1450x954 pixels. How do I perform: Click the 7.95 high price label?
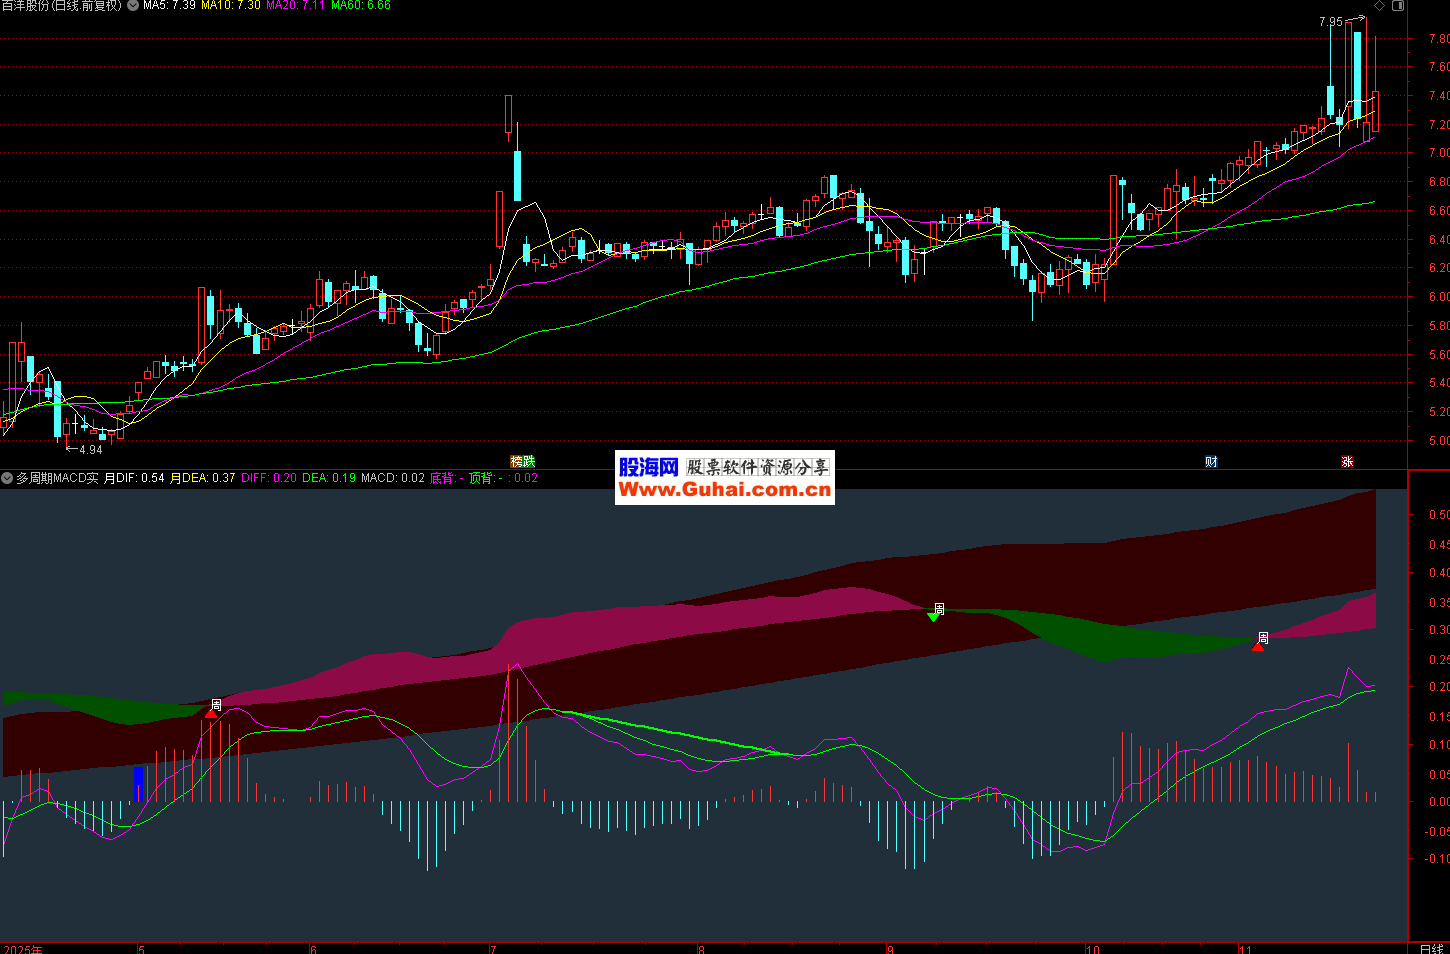coord(1330,22)
